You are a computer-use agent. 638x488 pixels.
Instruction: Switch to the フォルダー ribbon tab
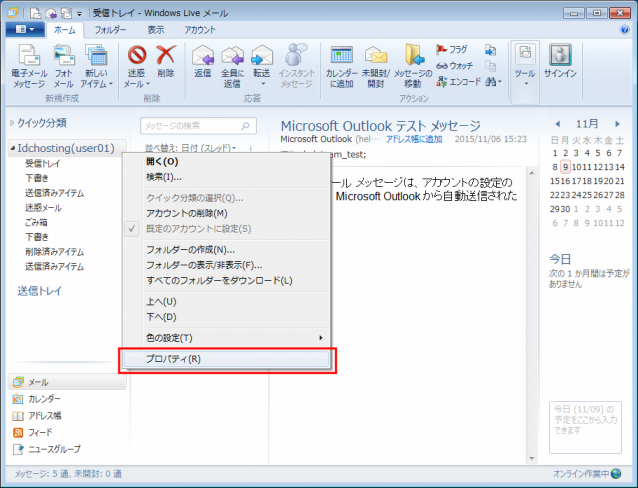[x=111, y=30]
